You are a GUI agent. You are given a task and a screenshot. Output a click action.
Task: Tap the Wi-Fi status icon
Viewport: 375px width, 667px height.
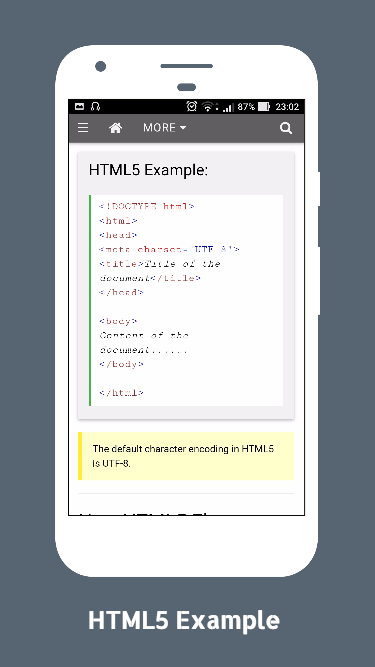[208, 107]
